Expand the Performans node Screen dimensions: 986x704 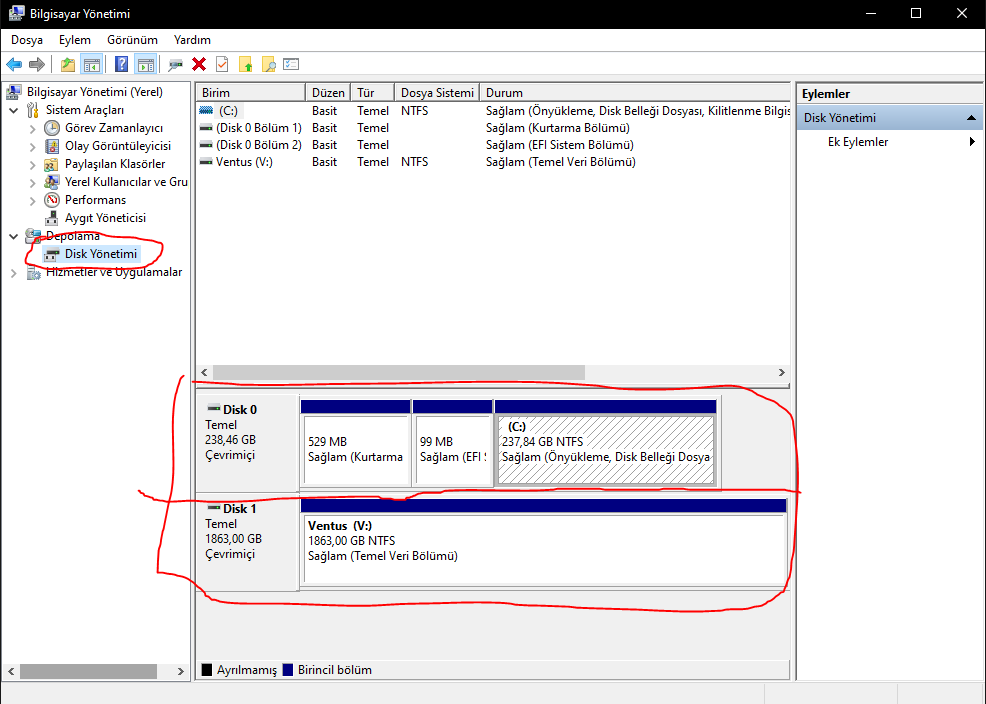pos(32,201)
